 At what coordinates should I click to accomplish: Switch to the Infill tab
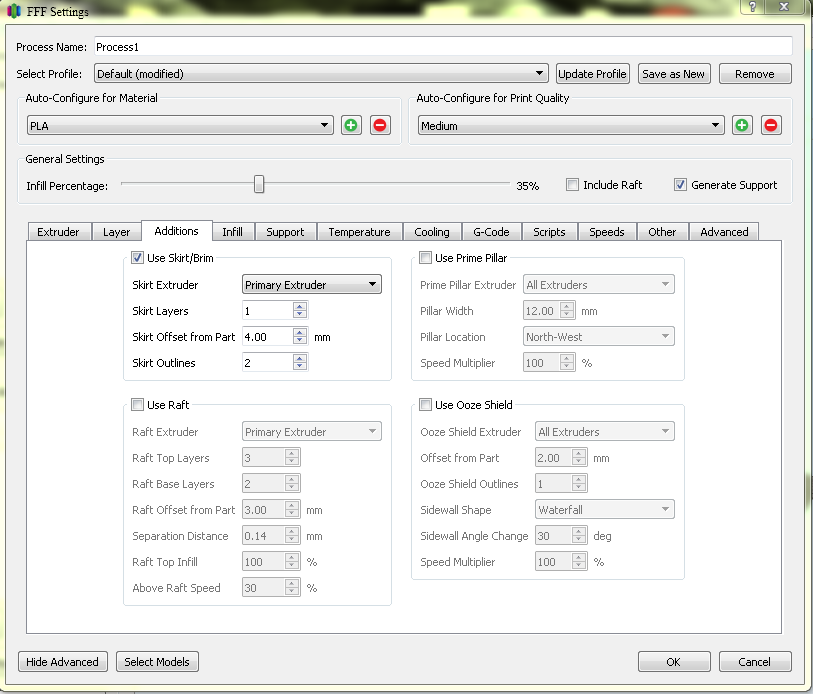click(x=232, y=232)
